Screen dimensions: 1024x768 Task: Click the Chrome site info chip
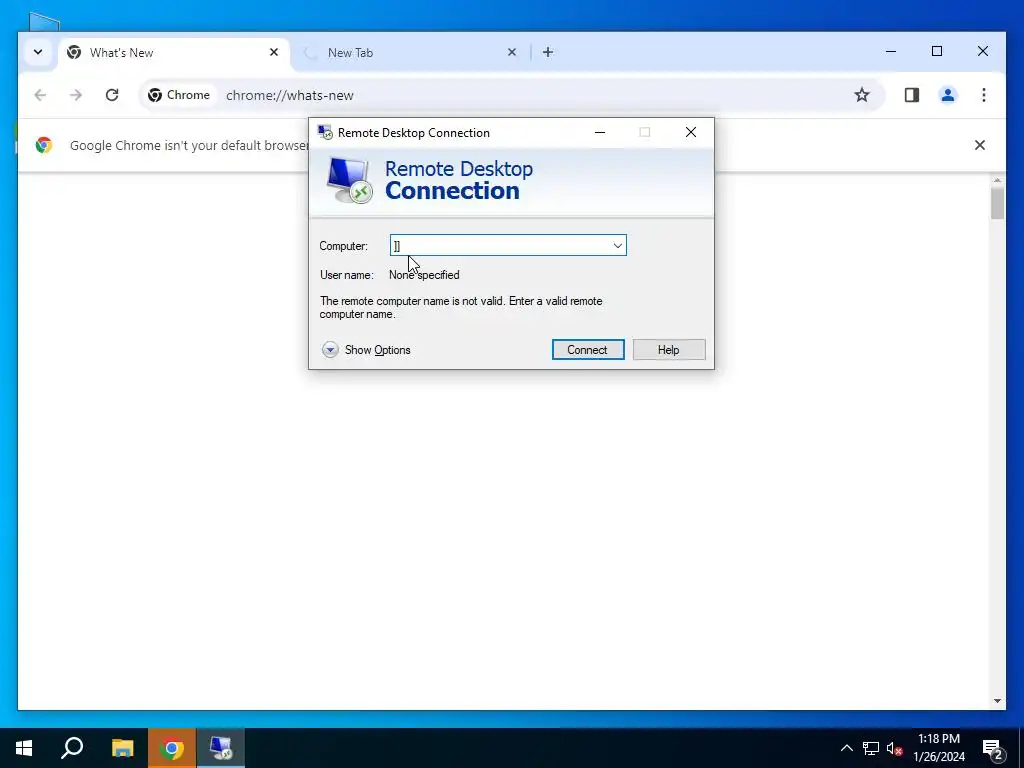pyautogui.click(x=179, y=95)
